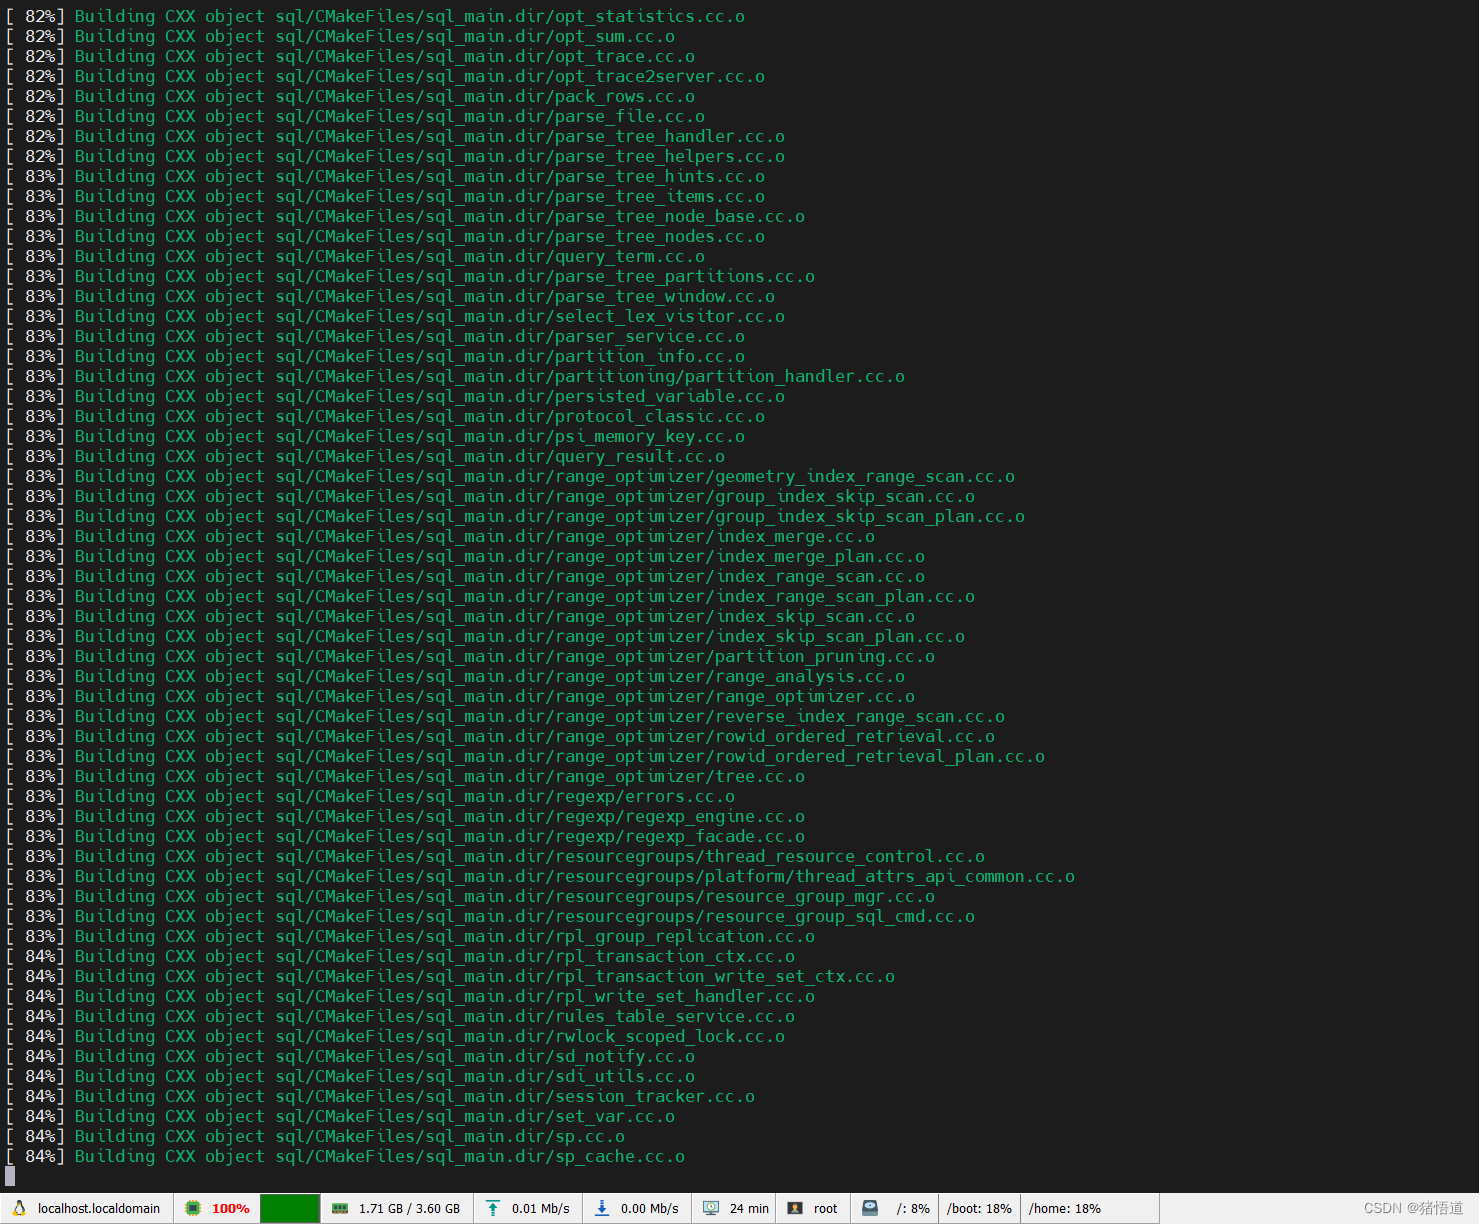Click the query_result.cc.o build line

coord(365,456)
